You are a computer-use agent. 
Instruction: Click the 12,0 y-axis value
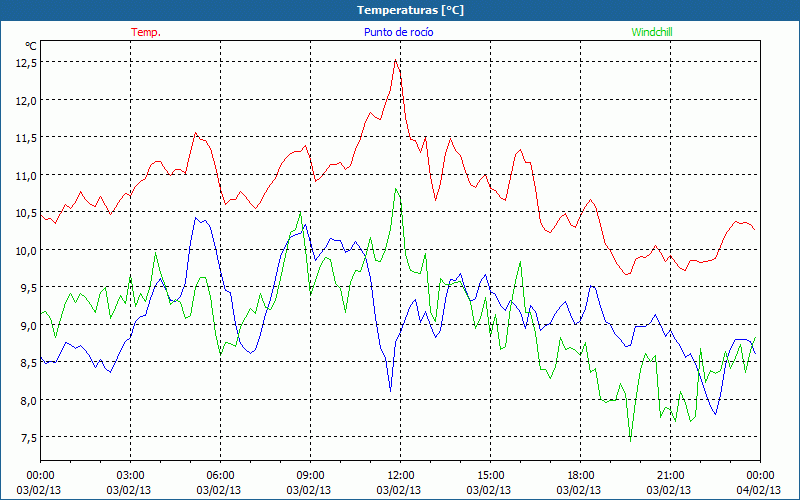pyautogui.click(x=26, y=101)
